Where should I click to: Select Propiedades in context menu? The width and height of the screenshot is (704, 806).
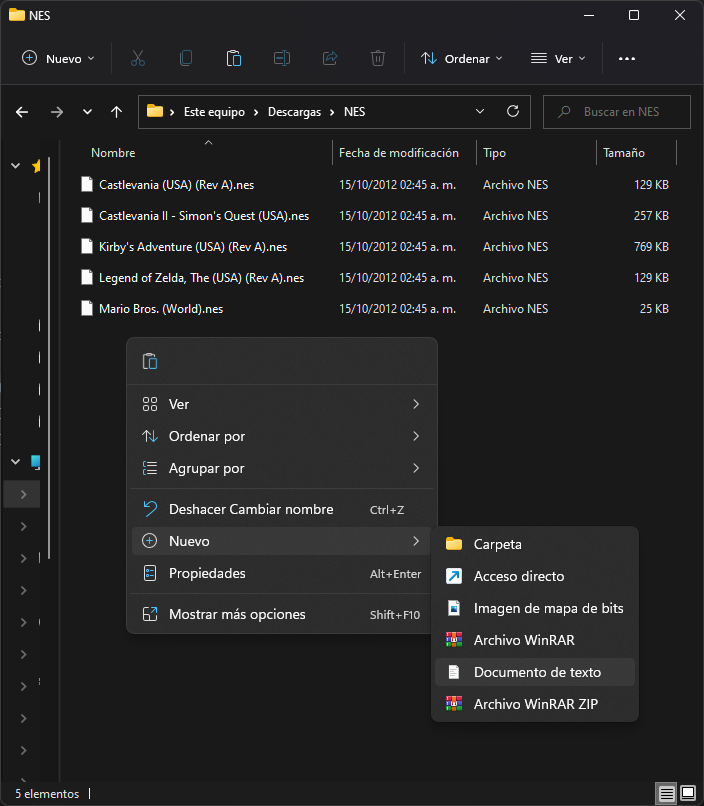[282, 573]
